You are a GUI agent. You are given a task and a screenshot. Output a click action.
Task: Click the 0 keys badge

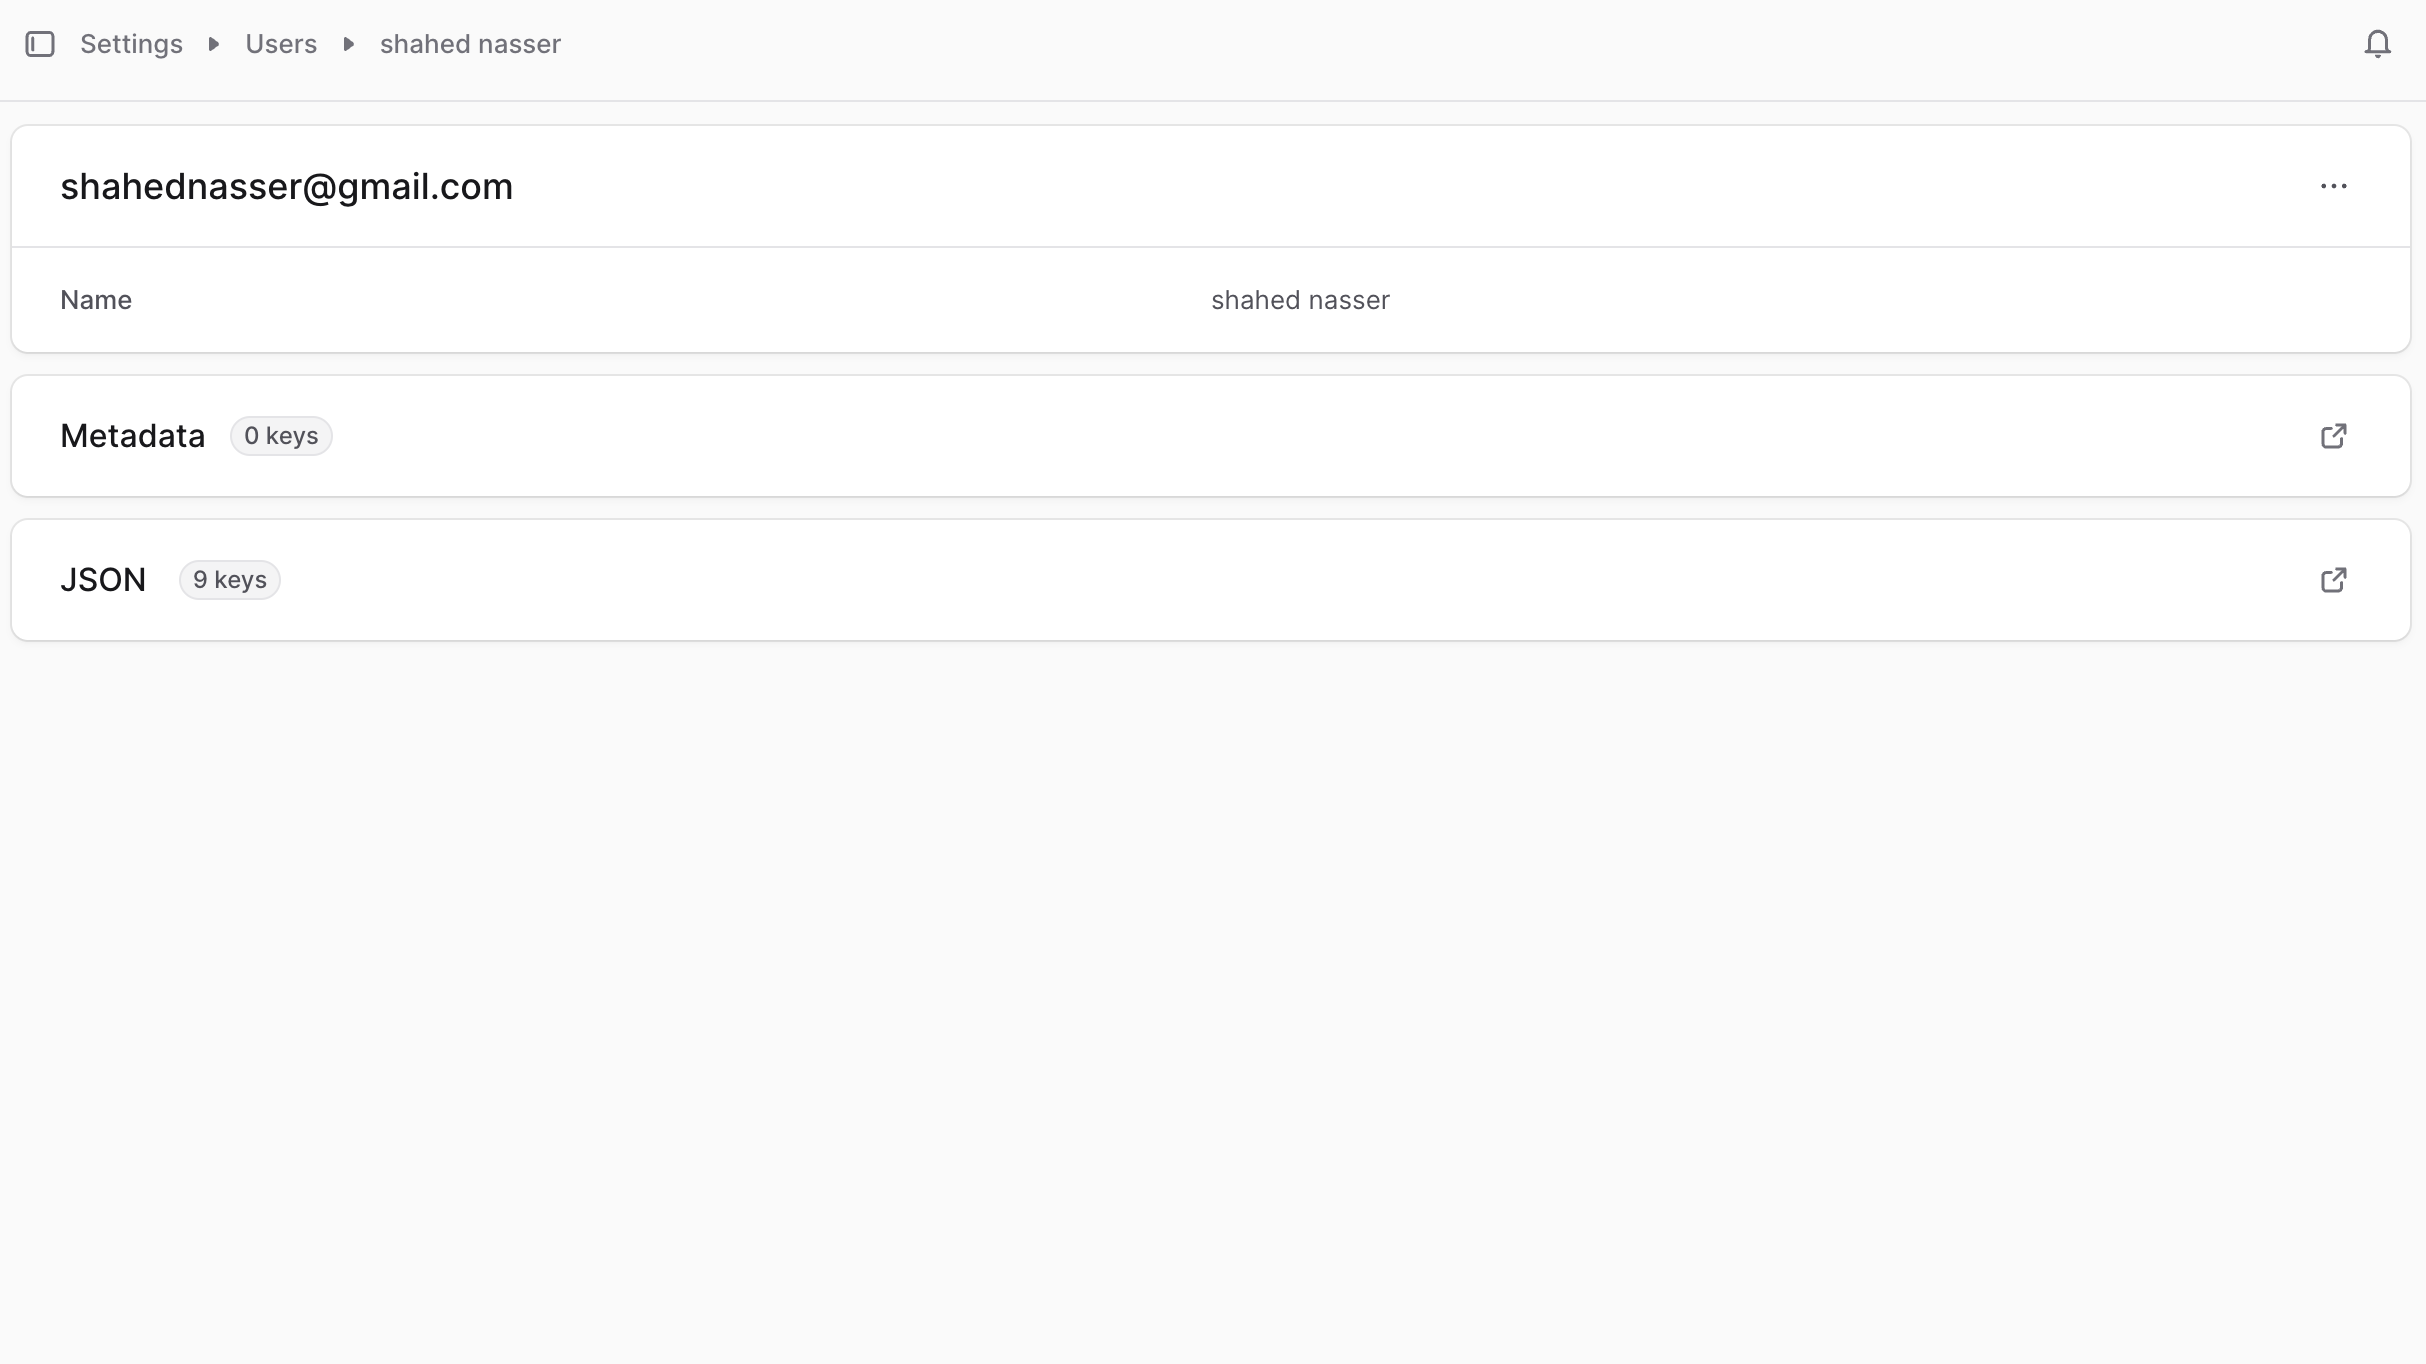pyautogui.click(x=281, y=436)
